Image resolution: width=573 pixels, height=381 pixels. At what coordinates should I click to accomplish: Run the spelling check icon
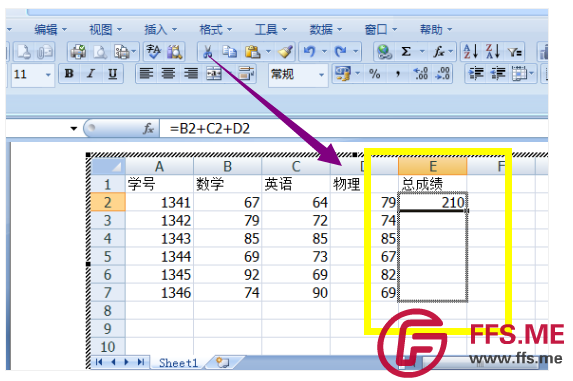tap(153, 52)
